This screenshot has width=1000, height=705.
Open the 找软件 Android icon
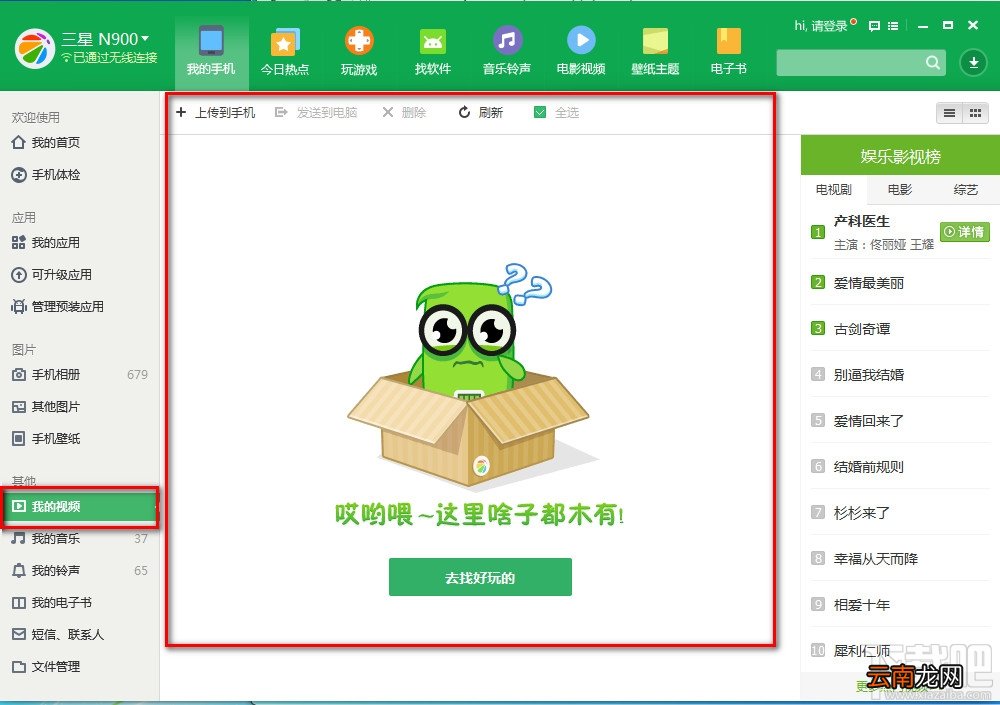pos(433,53)
